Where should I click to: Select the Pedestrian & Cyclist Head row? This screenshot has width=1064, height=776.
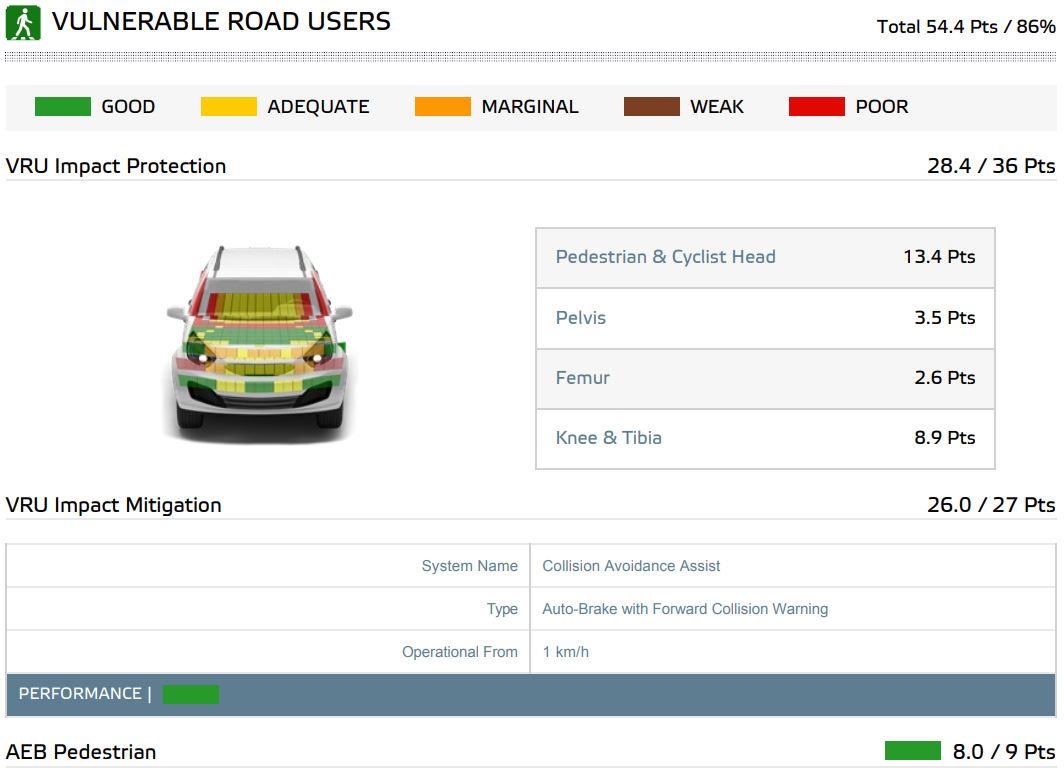click(x=765, y=257)
